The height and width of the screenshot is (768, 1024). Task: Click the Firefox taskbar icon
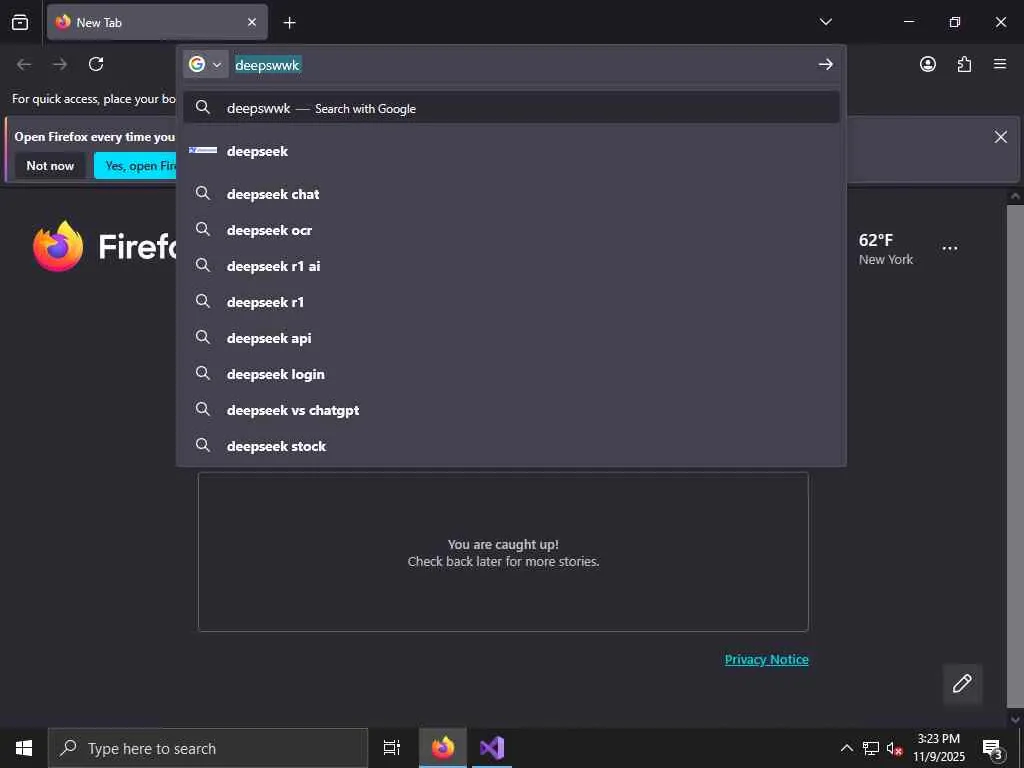(x=442, y=748)
